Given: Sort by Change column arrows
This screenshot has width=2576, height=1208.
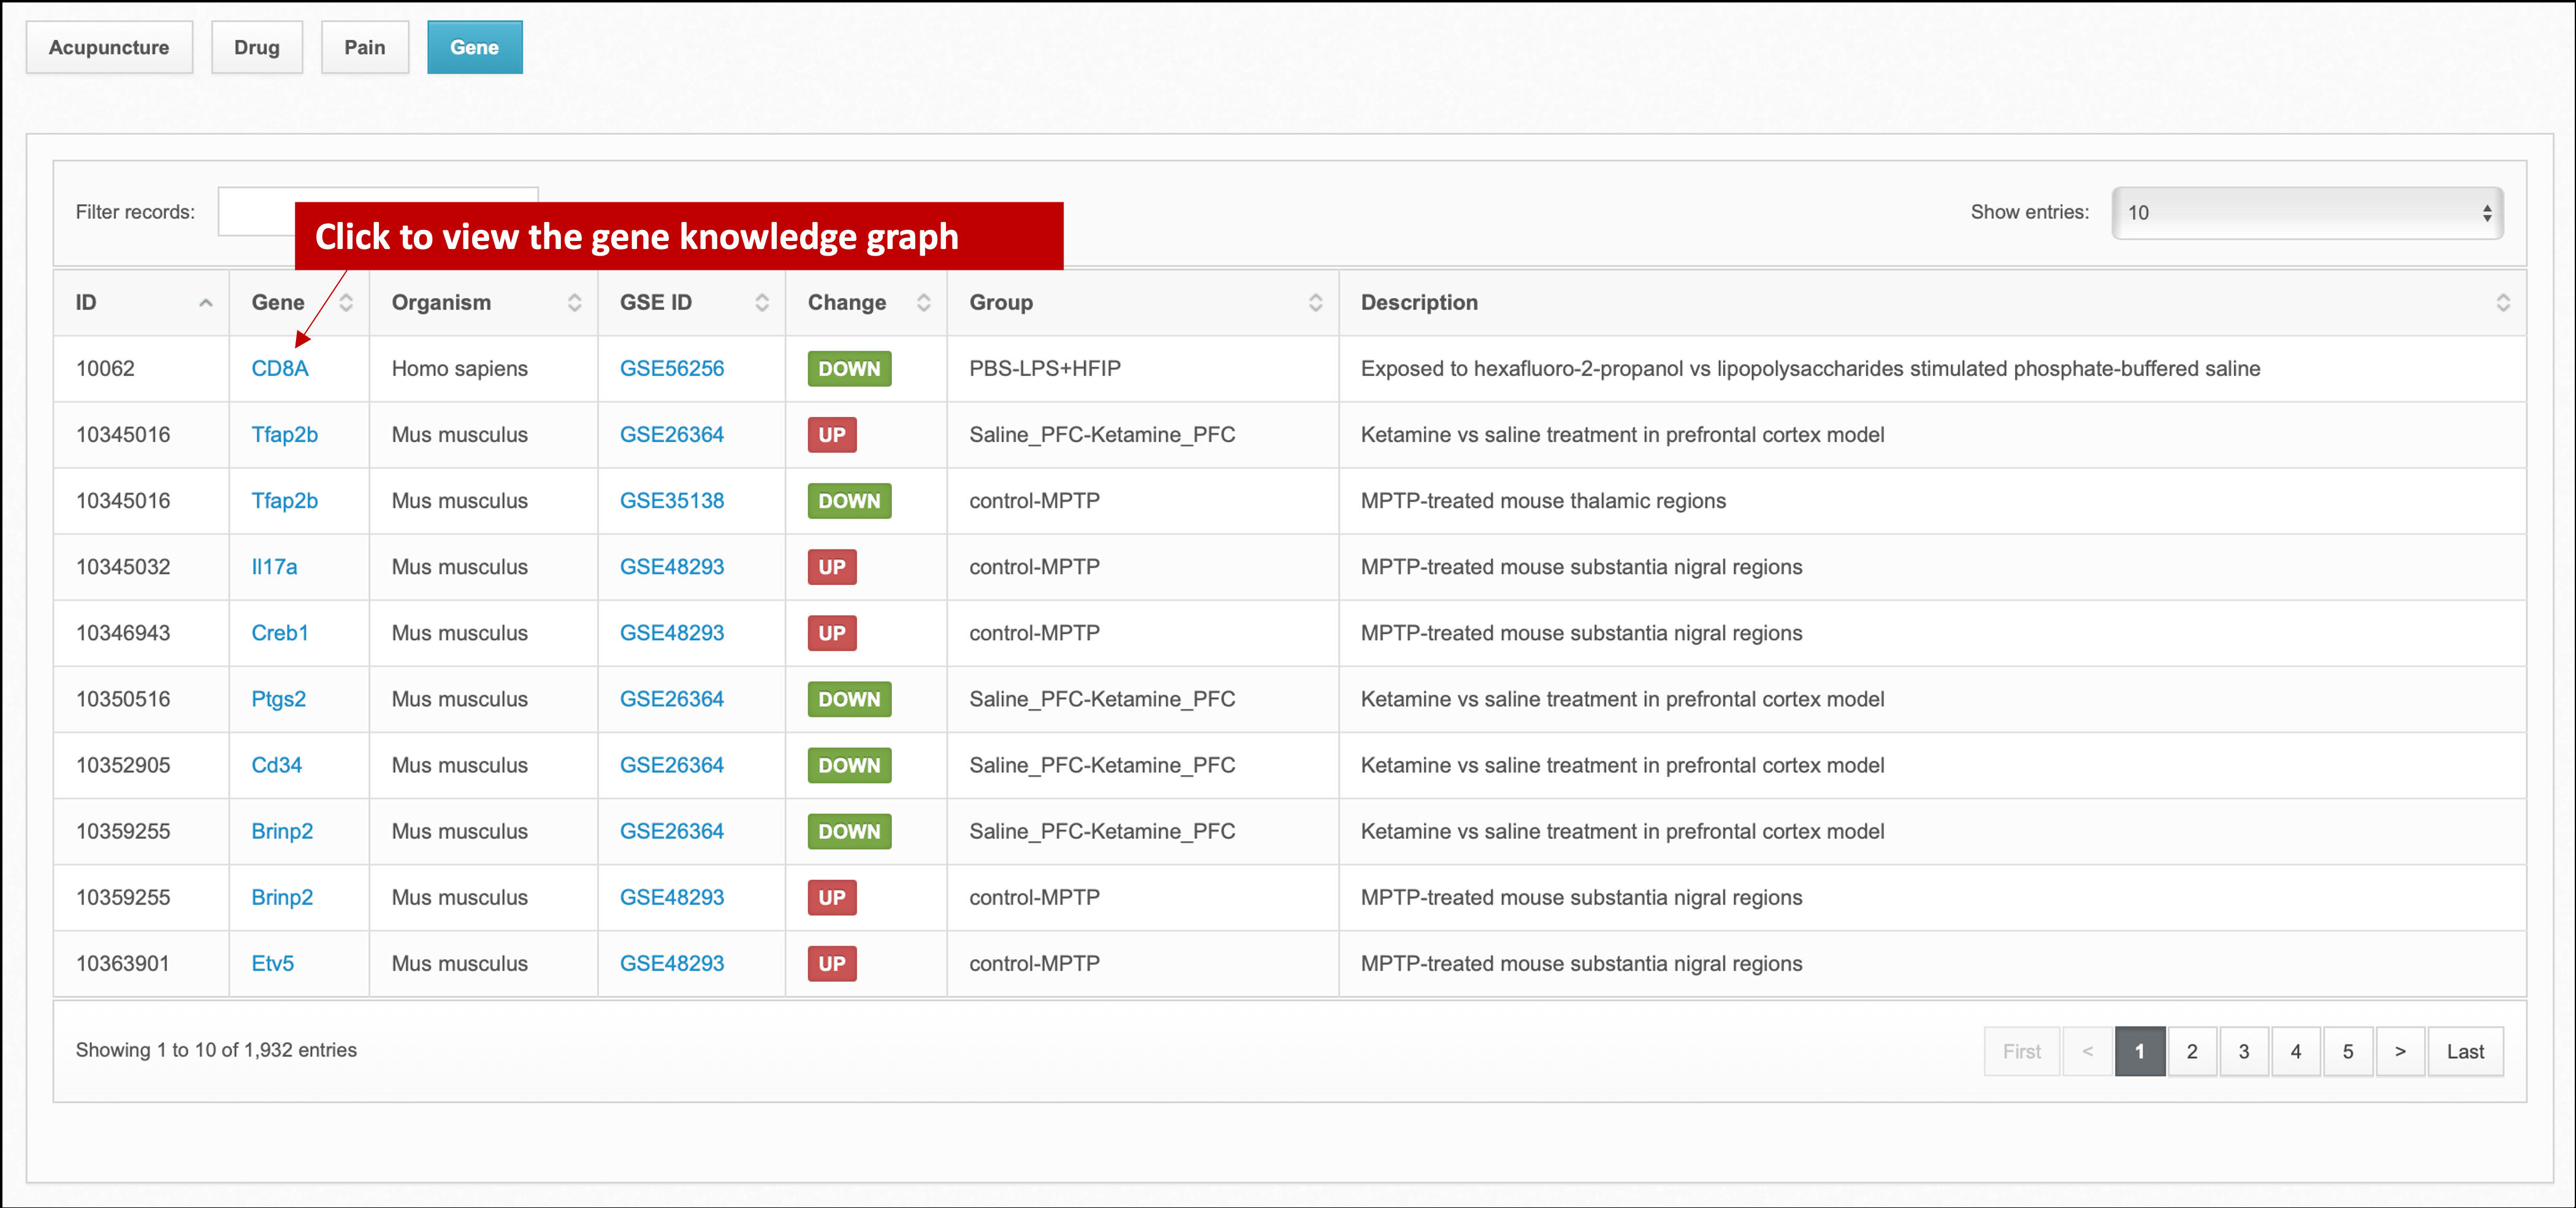Looking at the screenshot, I should point(923,303).
